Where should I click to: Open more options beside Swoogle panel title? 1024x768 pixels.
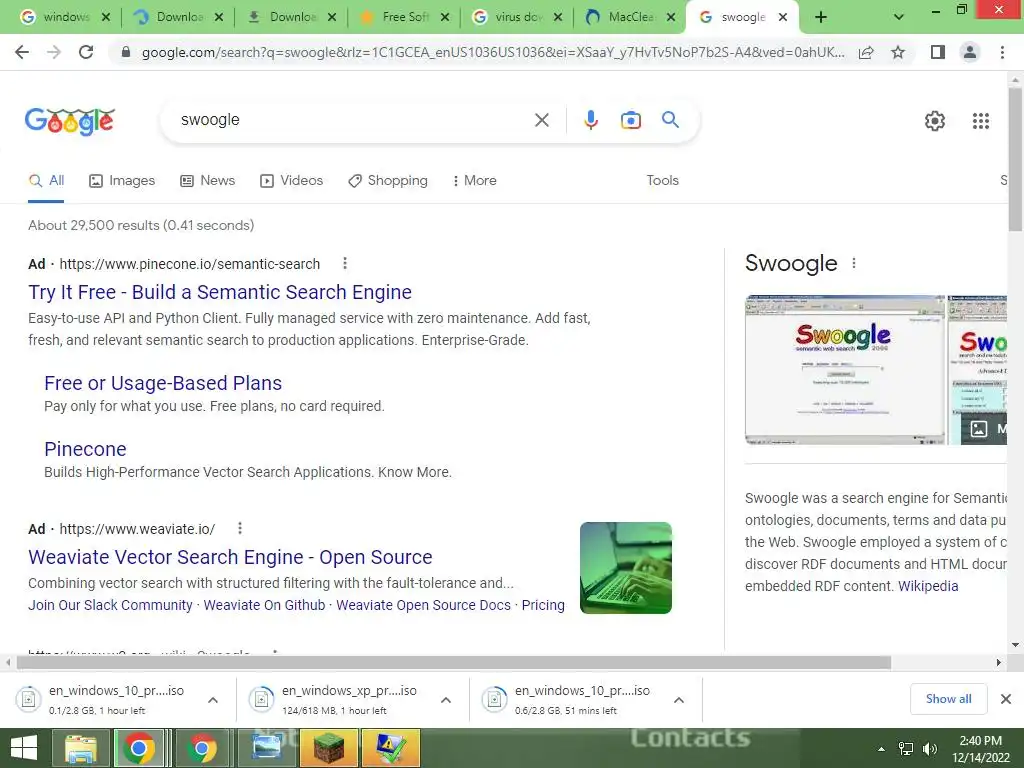click(x=854, y=263)
